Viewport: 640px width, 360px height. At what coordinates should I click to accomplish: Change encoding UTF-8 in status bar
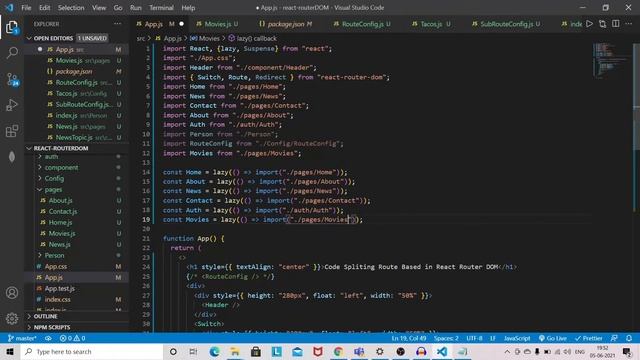474,338
